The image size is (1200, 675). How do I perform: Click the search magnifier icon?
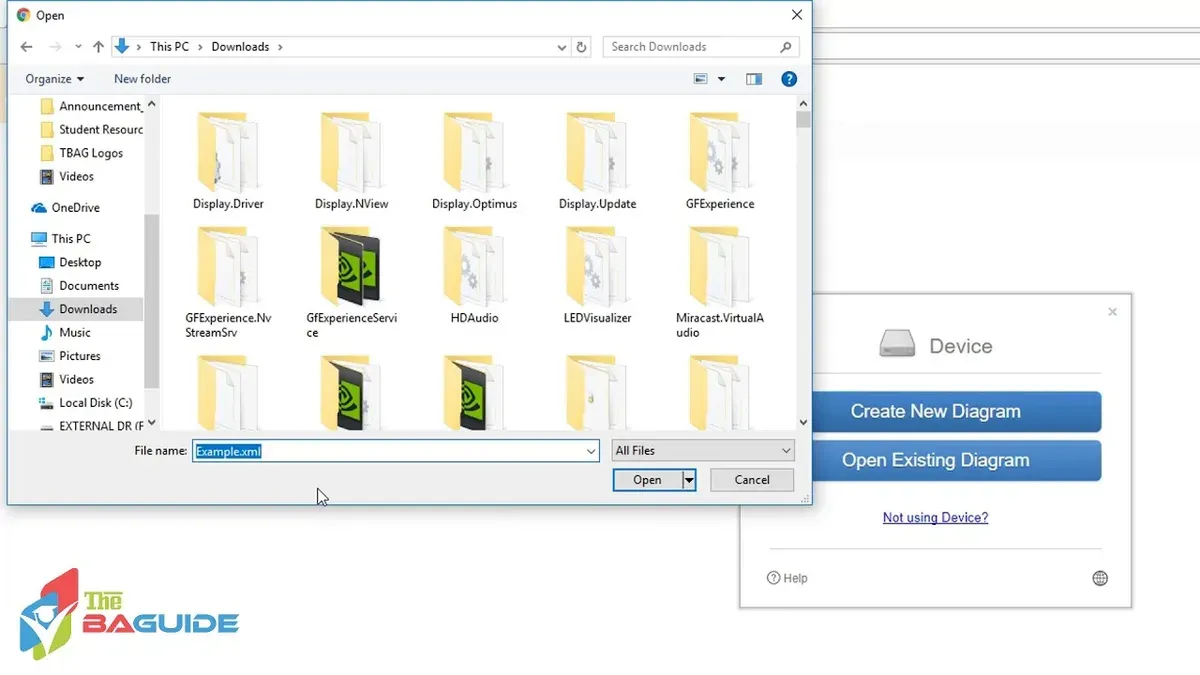(786, 47)
